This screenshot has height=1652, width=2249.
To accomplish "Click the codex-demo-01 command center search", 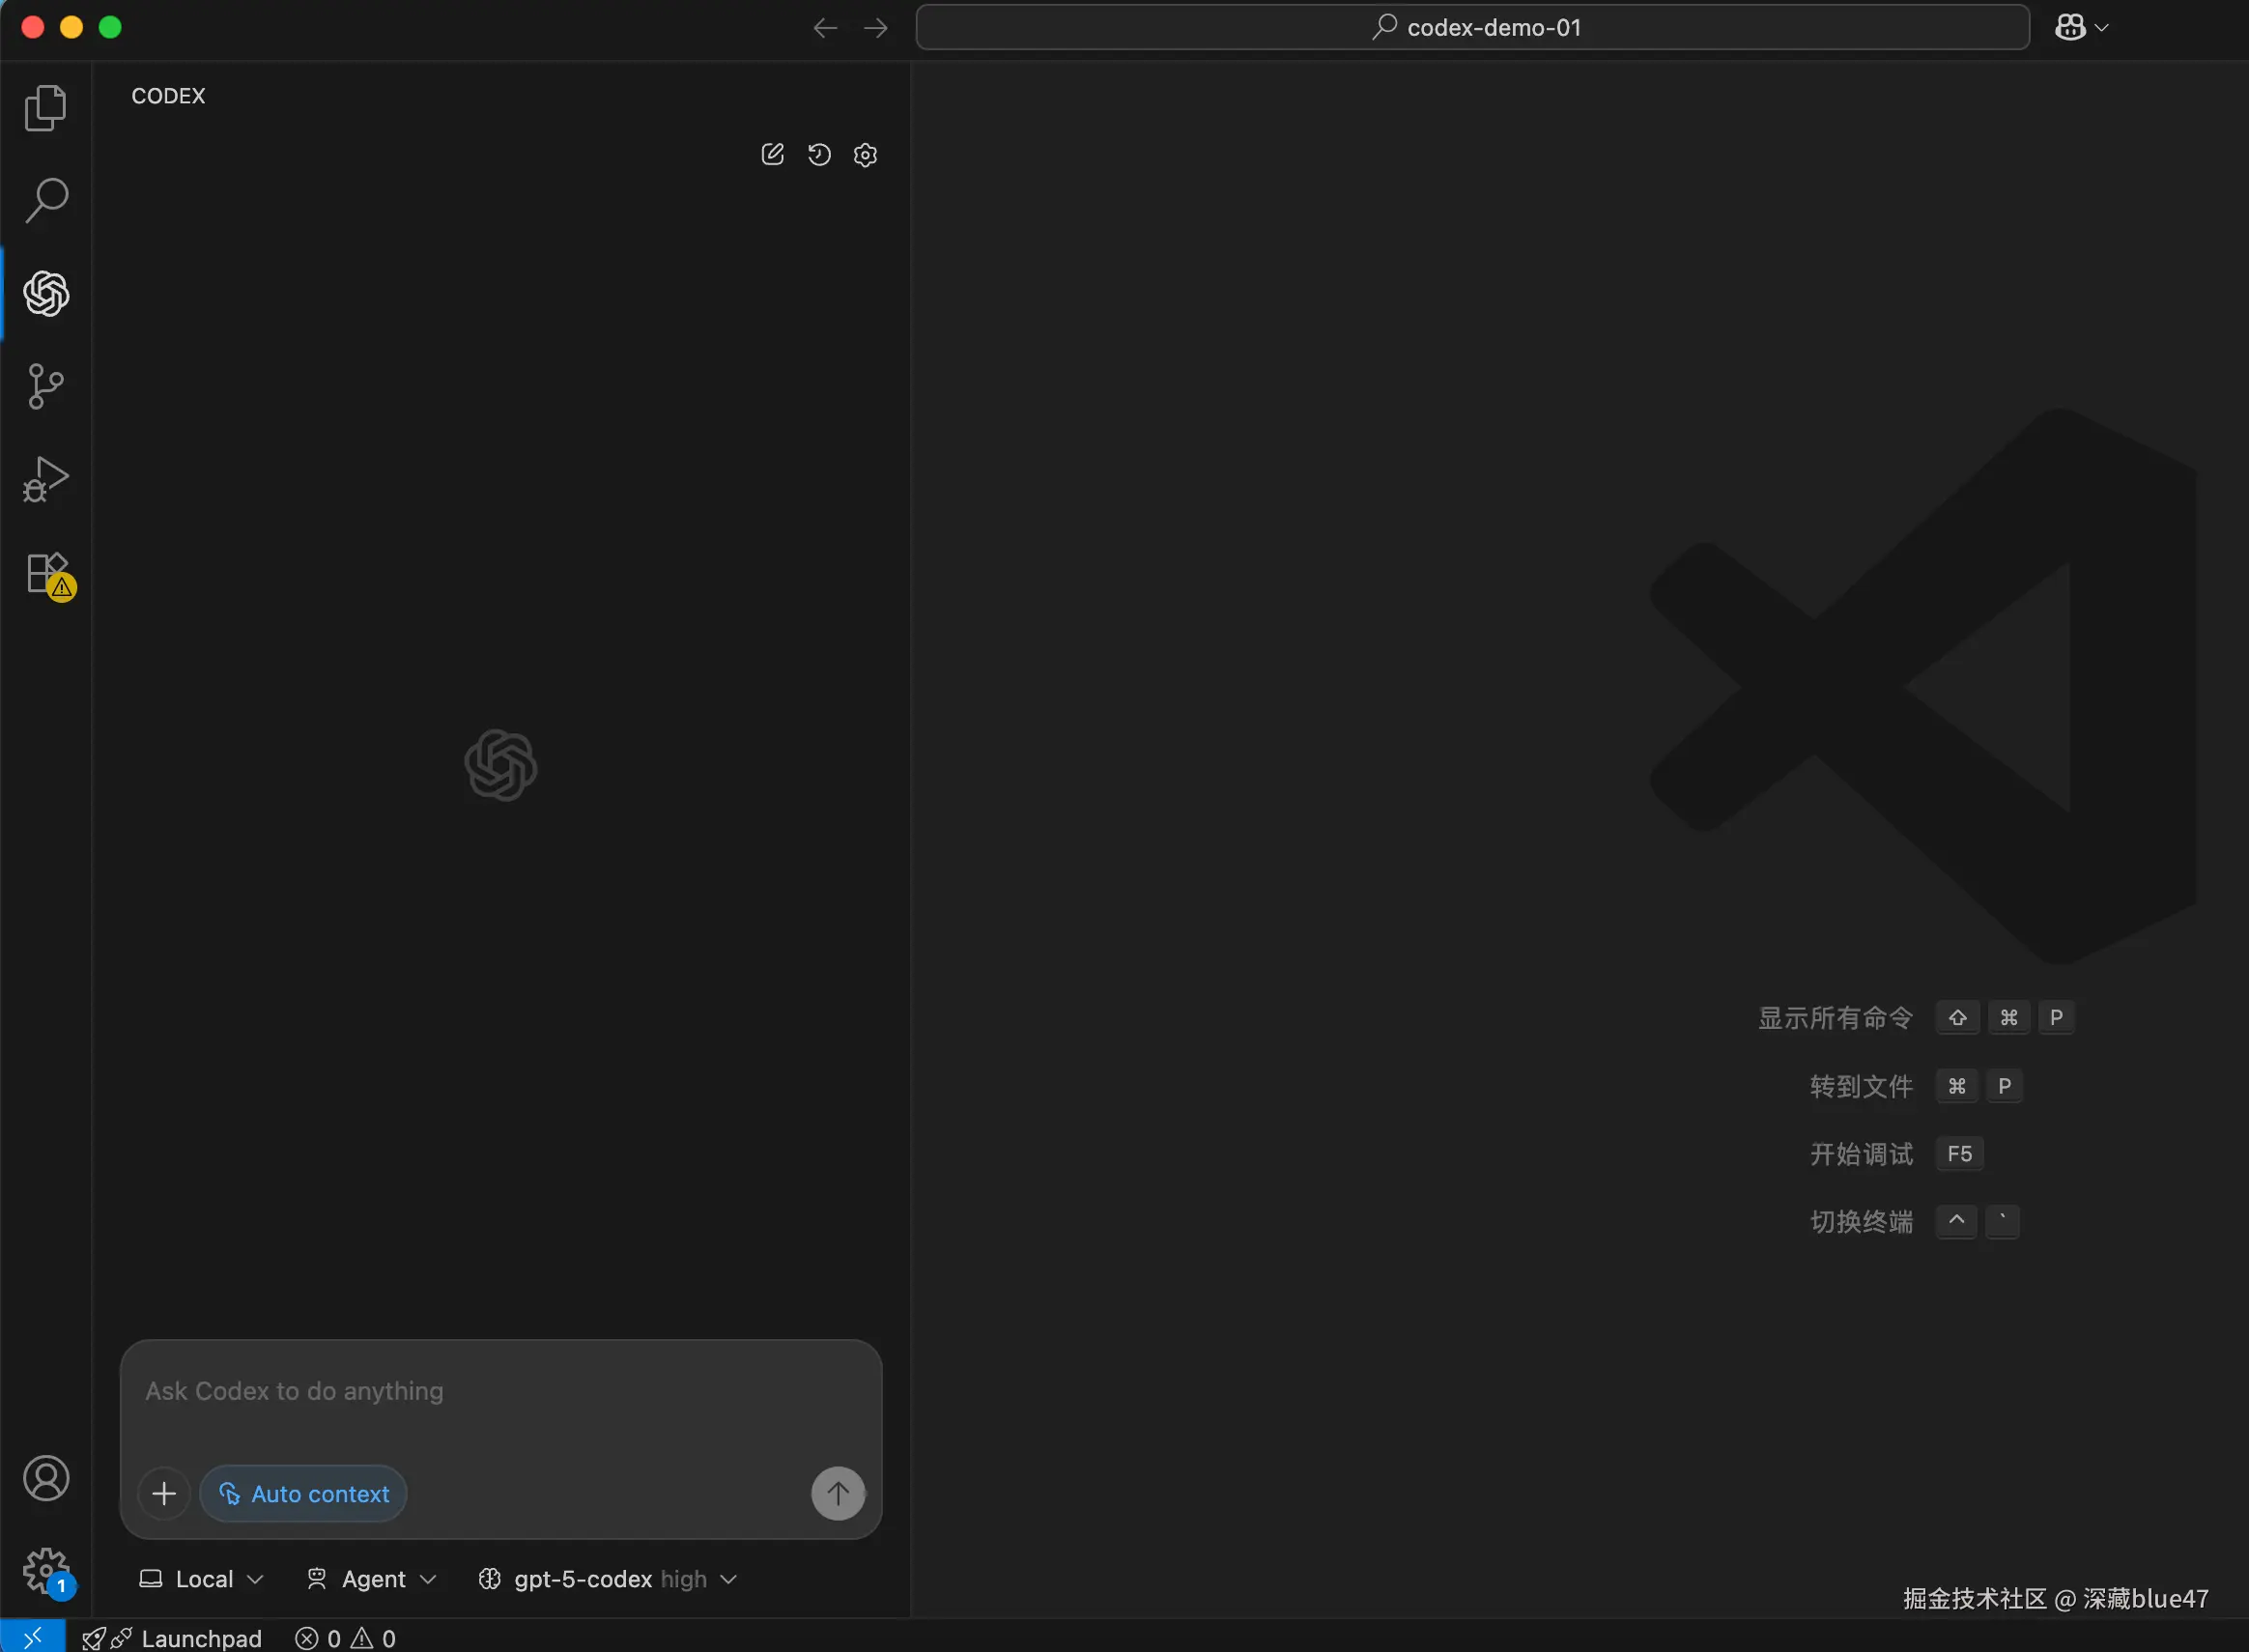I will [1472, 27].
